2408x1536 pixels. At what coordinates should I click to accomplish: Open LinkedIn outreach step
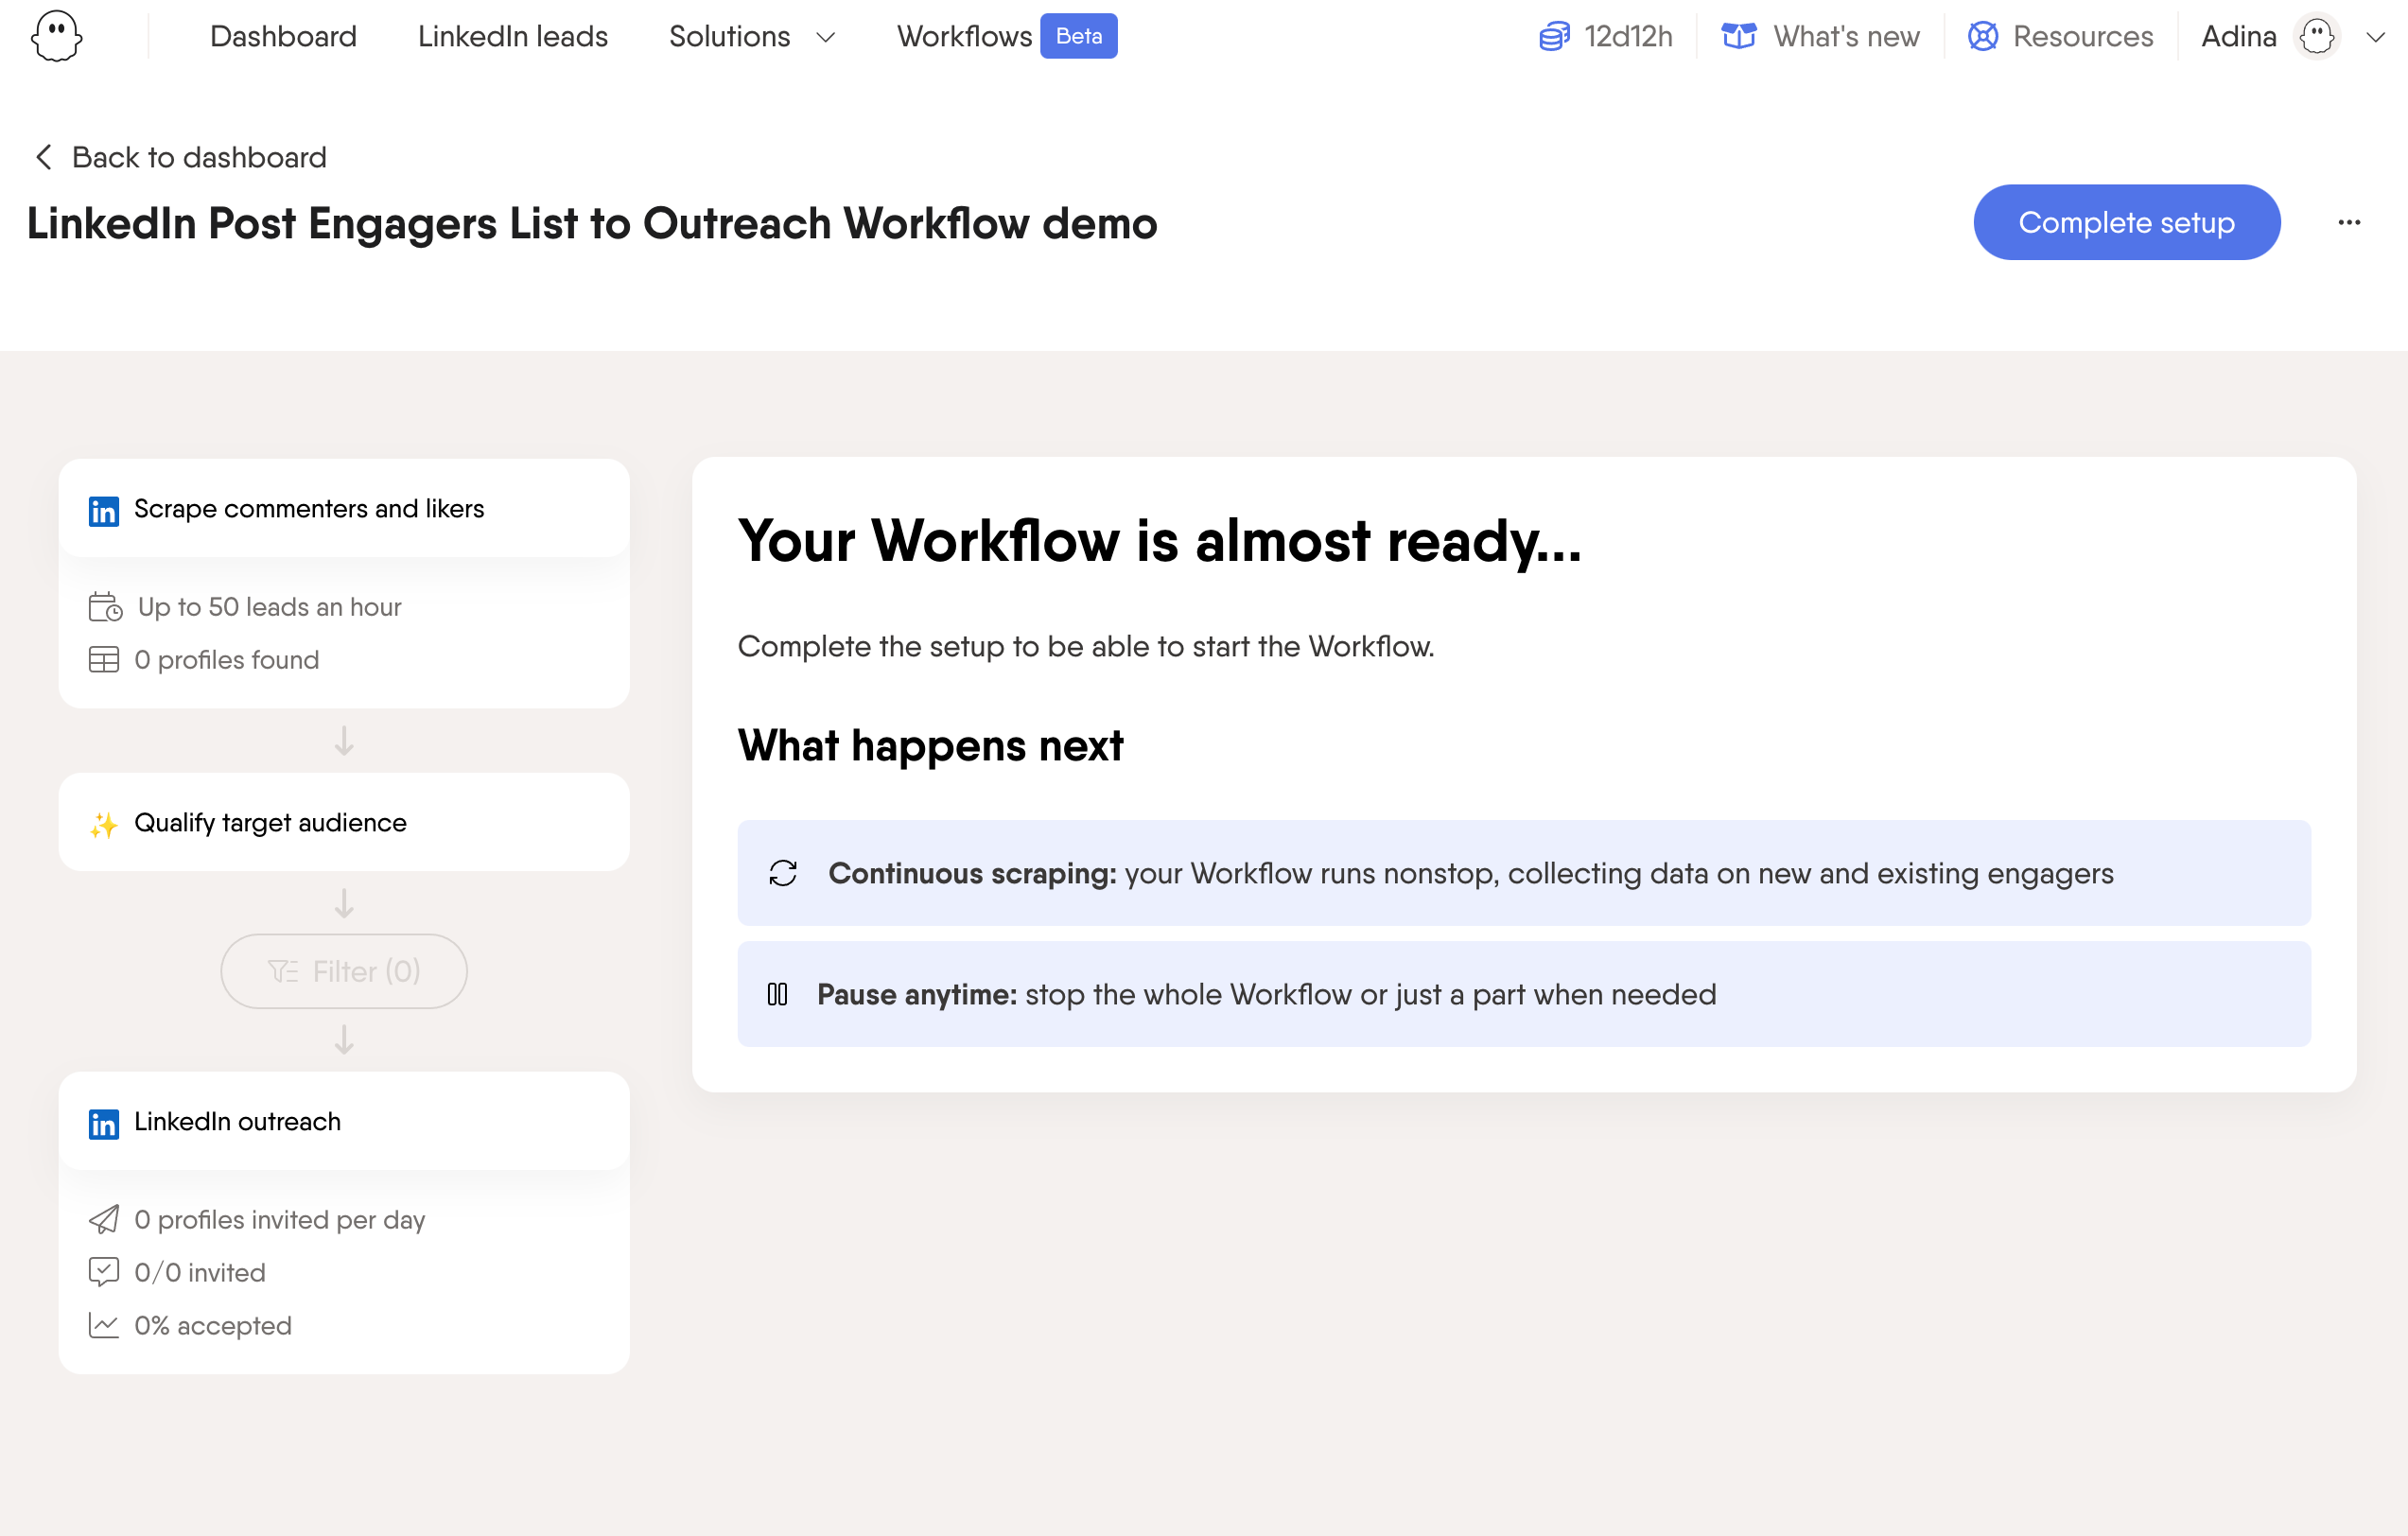[344, 1121]
